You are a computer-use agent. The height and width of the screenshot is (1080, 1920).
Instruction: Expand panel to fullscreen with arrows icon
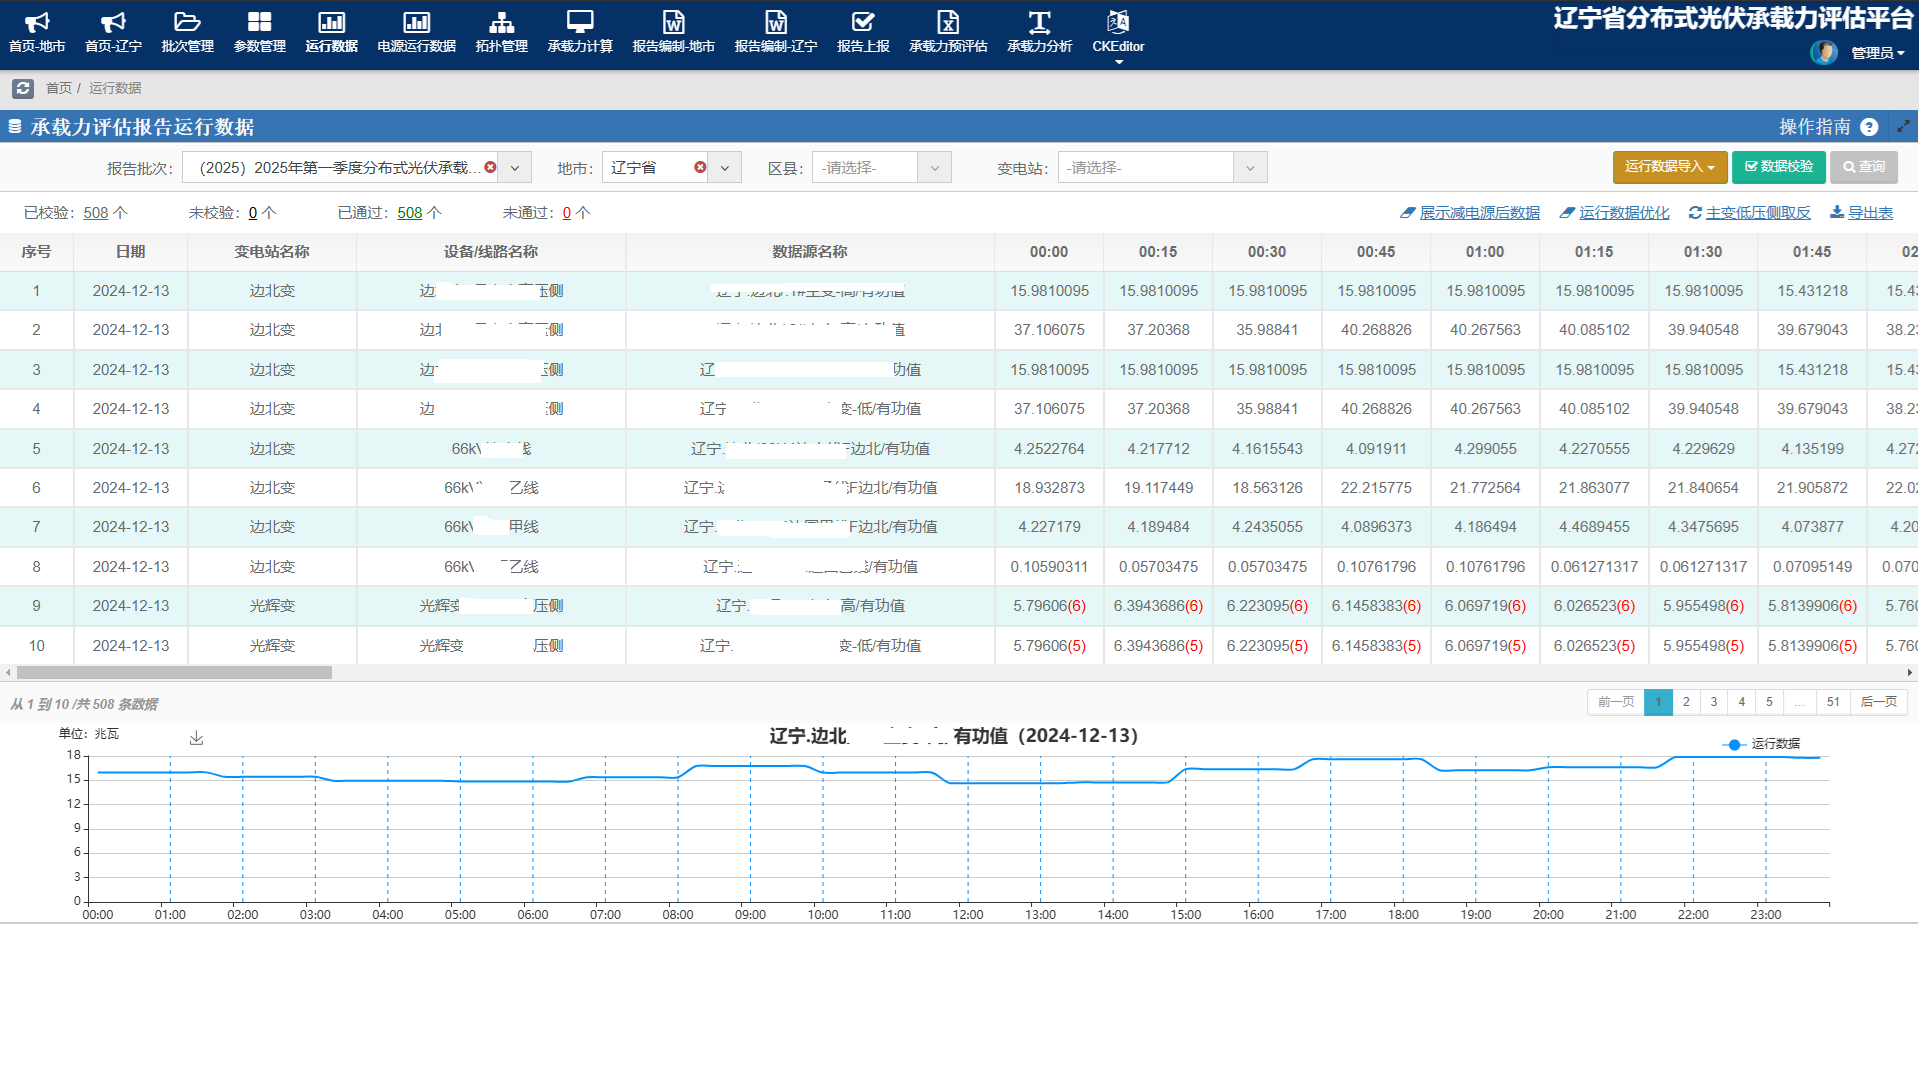[1903, 127]
